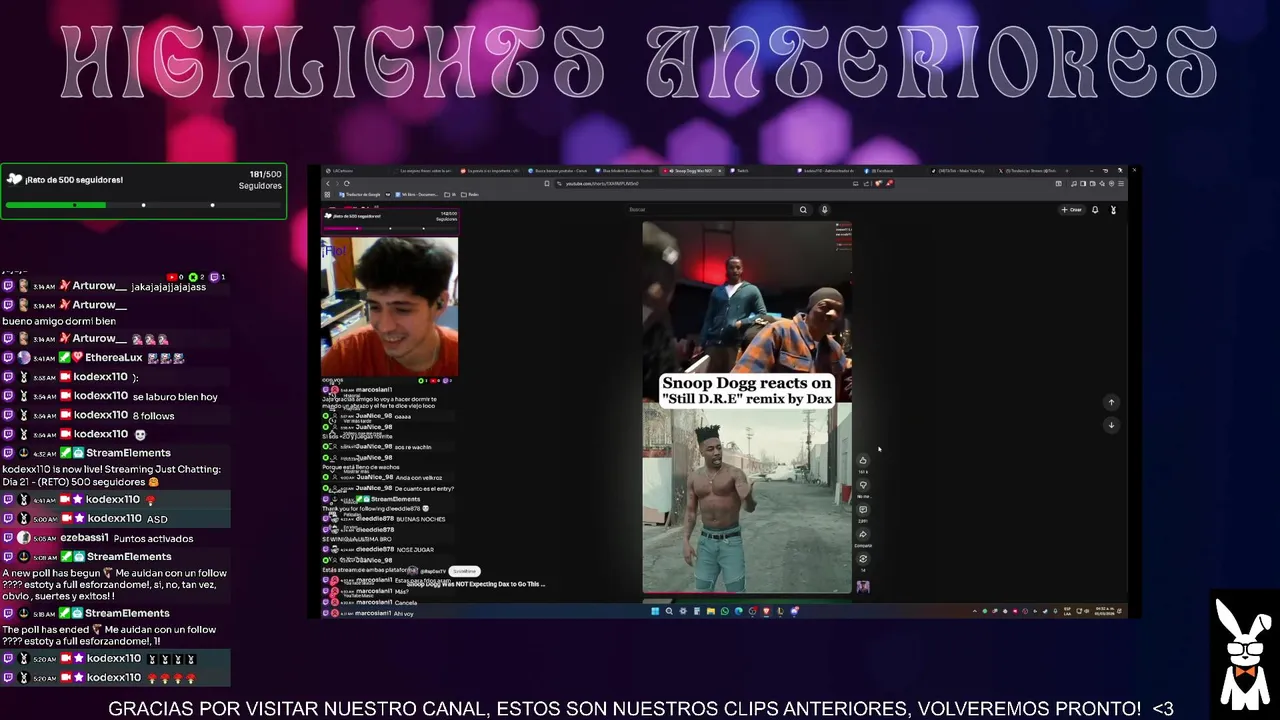Image resolution: width=1280 pixels, height=720 pixels.
Task: Click chat message 'ASD' by kodexx110
Action: 157,519
